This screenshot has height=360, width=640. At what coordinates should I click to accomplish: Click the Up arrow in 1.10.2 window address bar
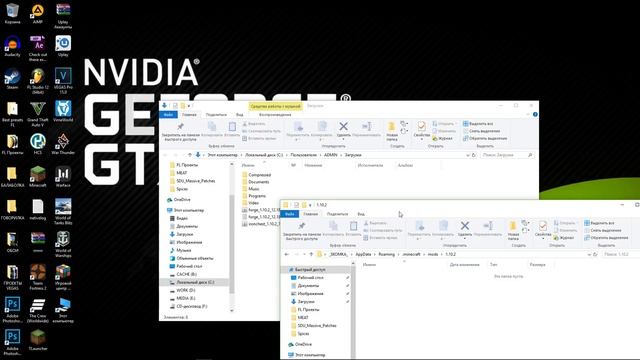pyautogui.click(x=311, y=254)
